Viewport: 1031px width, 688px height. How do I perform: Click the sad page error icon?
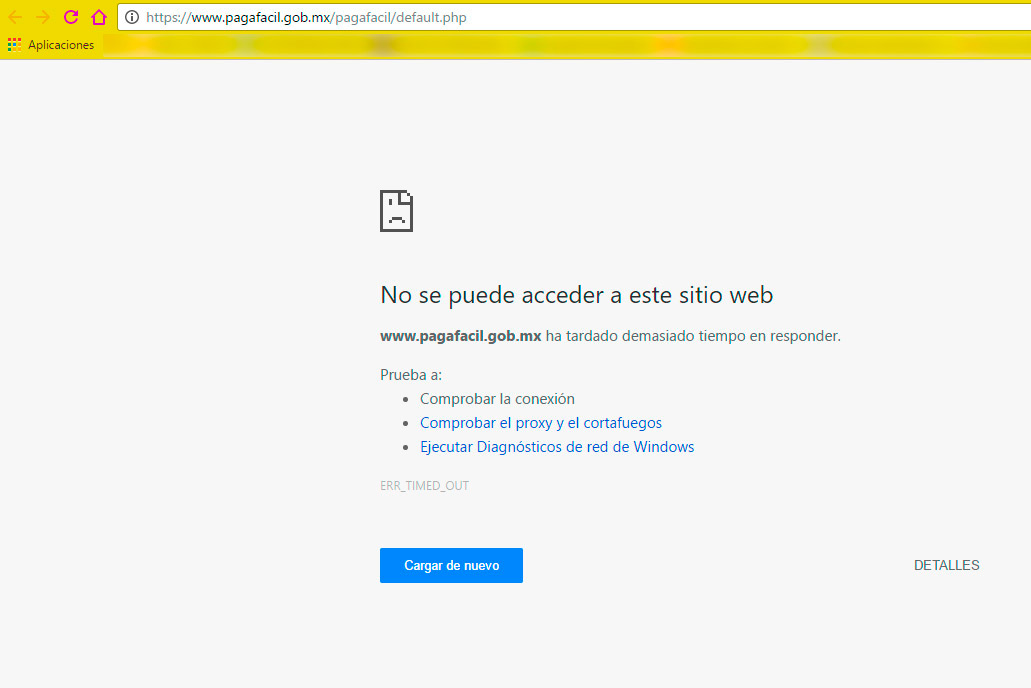396,211
